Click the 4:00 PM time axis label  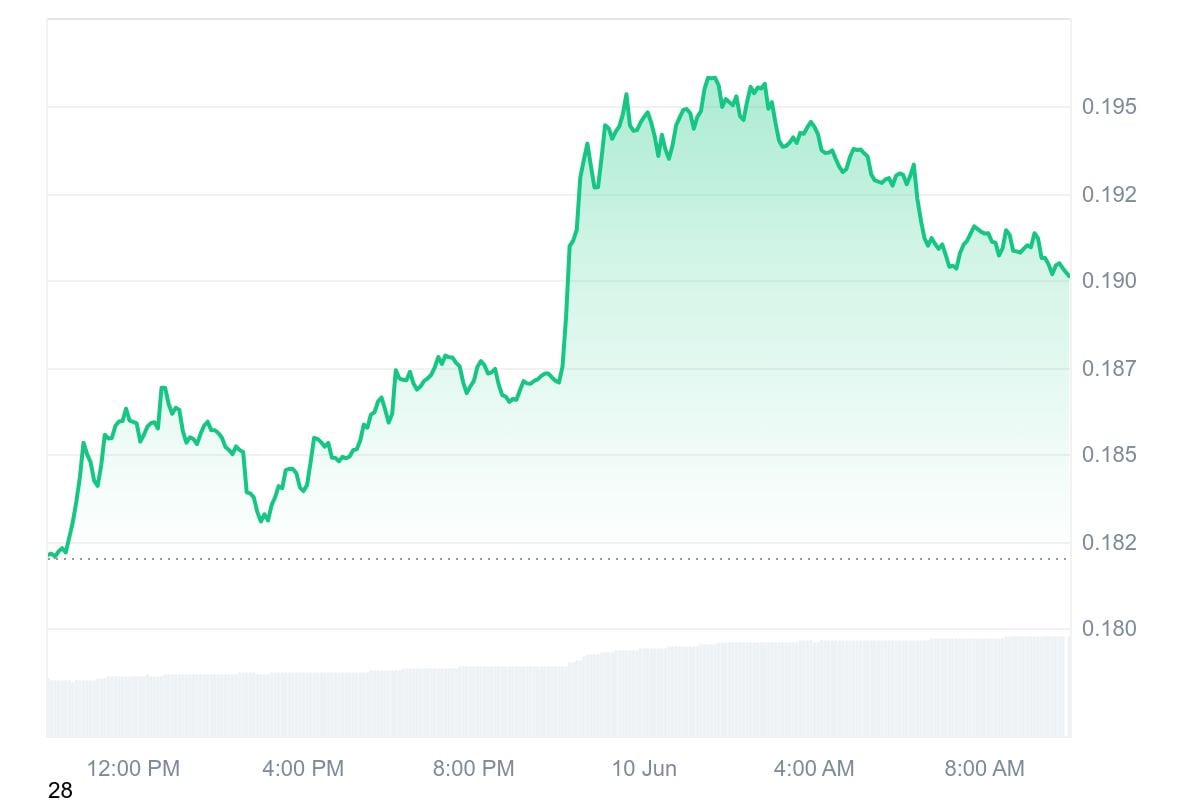302,768
